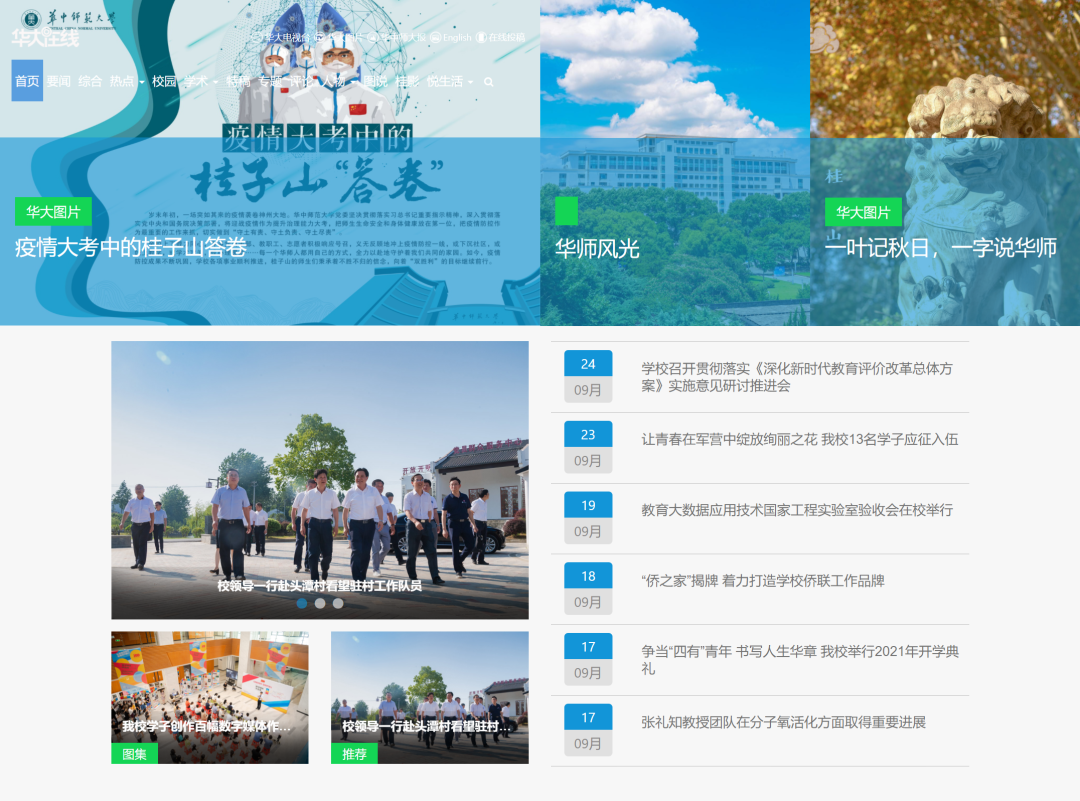The width and height of the screenshot is (1080, 801).
Task: Open news 张礼知教授团队在分子氧活化方面取得重要进展
Action: (x=783, y=722)
